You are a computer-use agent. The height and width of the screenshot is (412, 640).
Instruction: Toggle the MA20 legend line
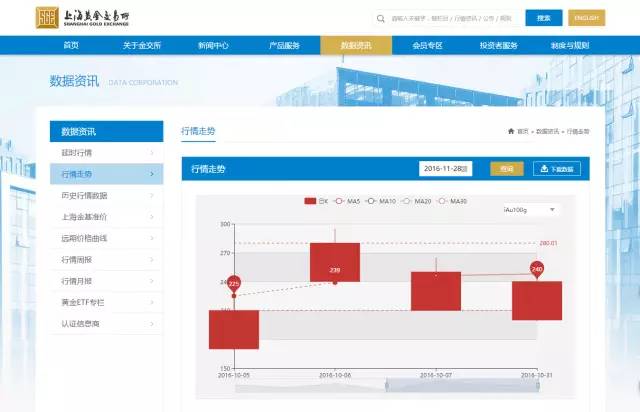pyautogui.click(x=416, y=201)
